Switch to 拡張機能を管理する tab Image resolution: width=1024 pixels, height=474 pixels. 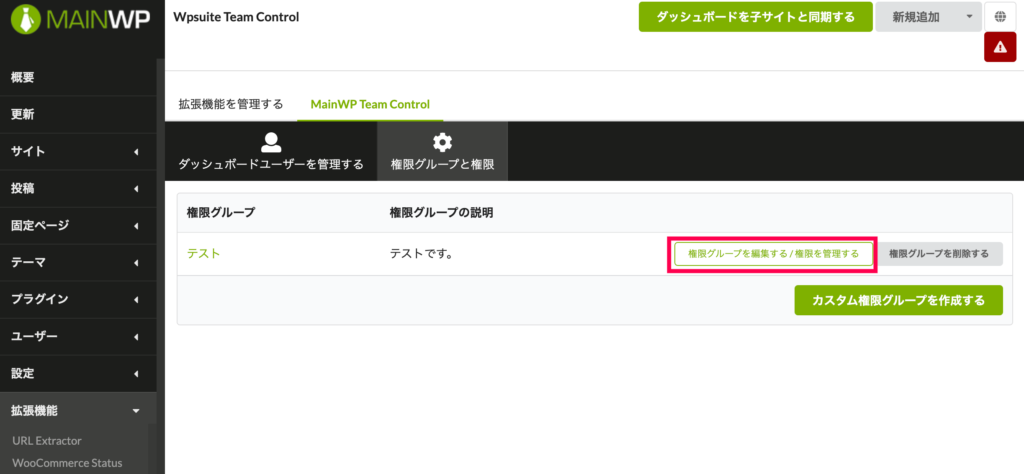231,104
